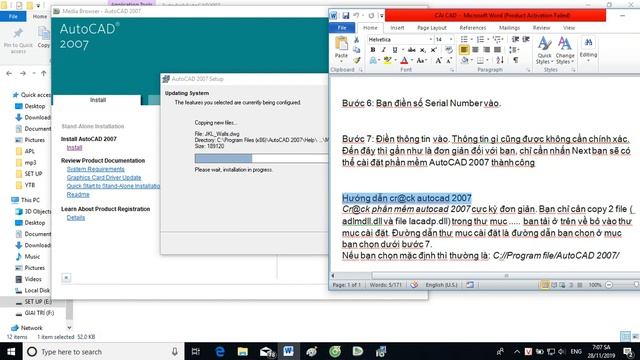Screen dimensions: 640x360
Task: Select Center alignment in Word
Action: [x=475, y=50]
